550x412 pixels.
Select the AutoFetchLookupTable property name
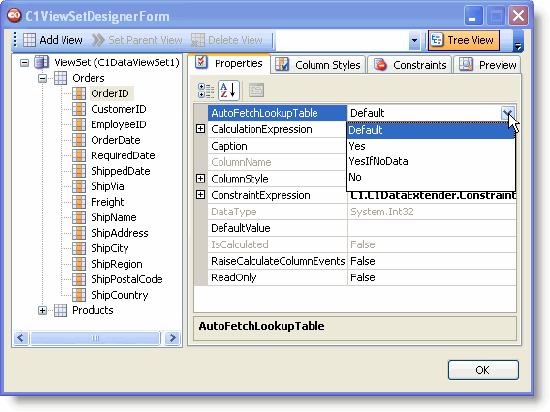click(277, 113)
